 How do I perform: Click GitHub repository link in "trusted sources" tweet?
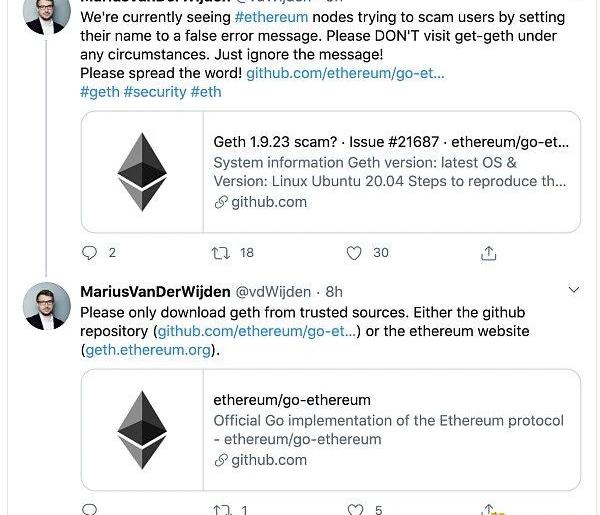257,331
